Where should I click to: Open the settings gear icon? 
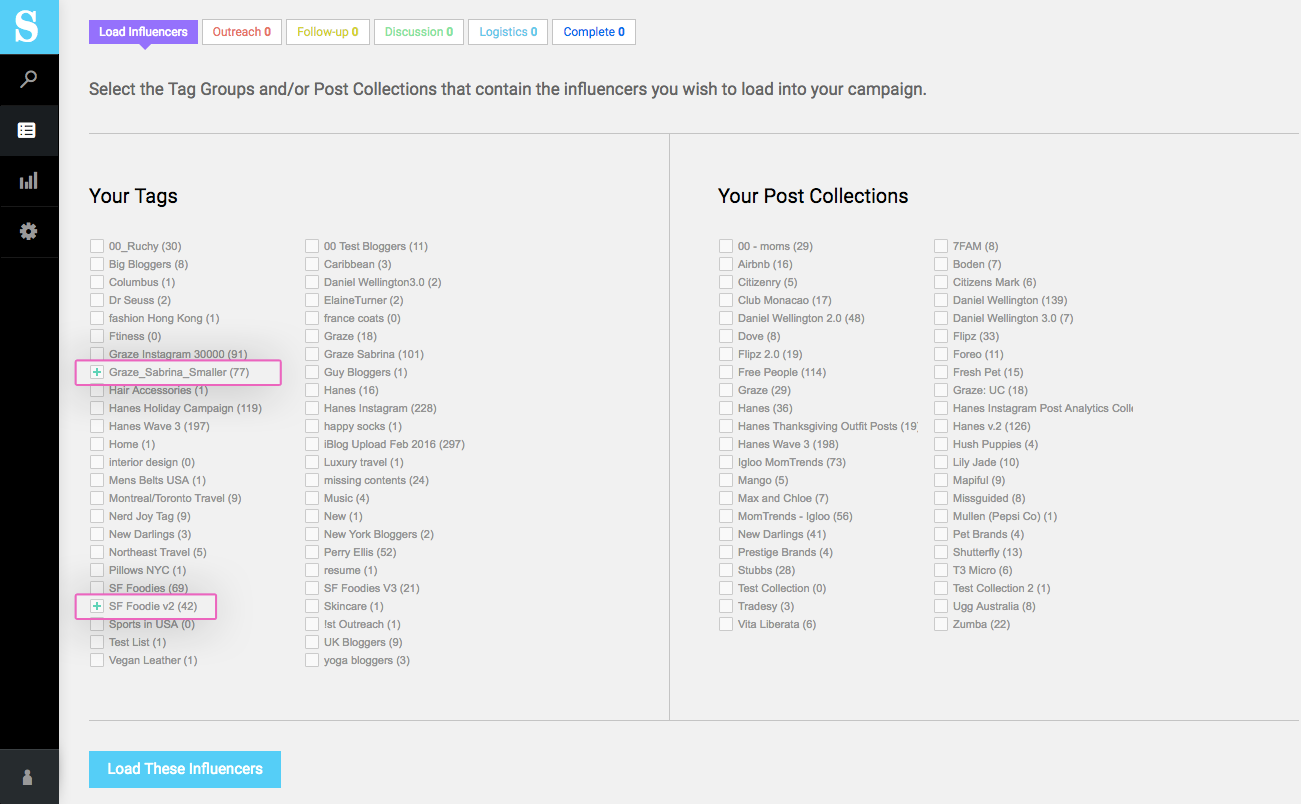pyautogui.click(x=28, y=232)
